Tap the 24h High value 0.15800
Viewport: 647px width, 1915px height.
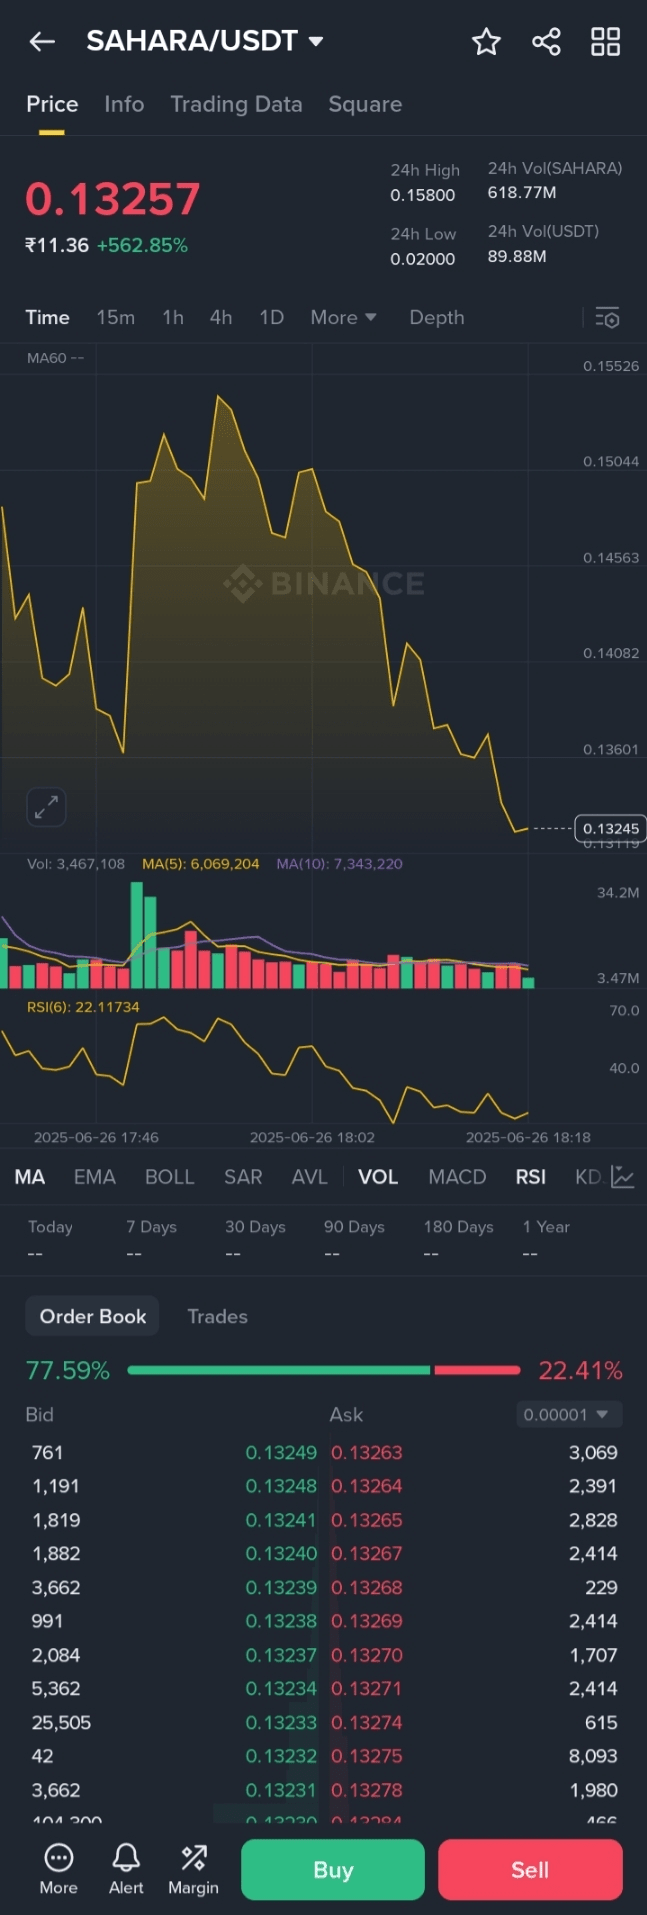pyautogui.click(x=423, y=195)
